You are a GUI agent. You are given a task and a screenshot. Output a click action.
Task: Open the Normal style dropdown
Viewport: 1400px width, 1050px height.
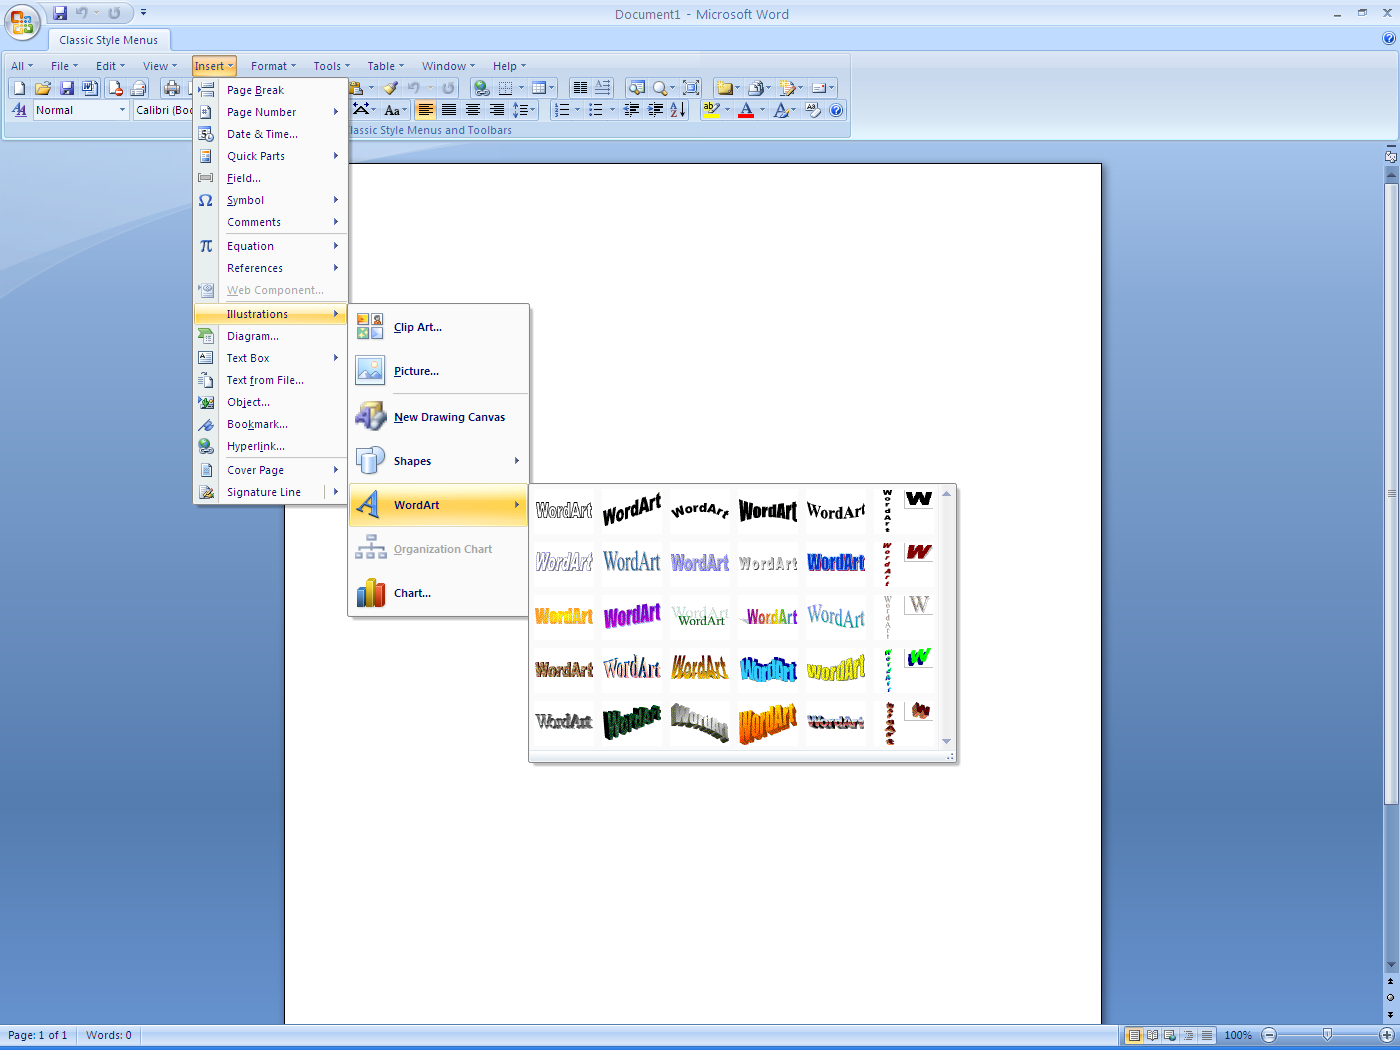(x=123, y=110)
